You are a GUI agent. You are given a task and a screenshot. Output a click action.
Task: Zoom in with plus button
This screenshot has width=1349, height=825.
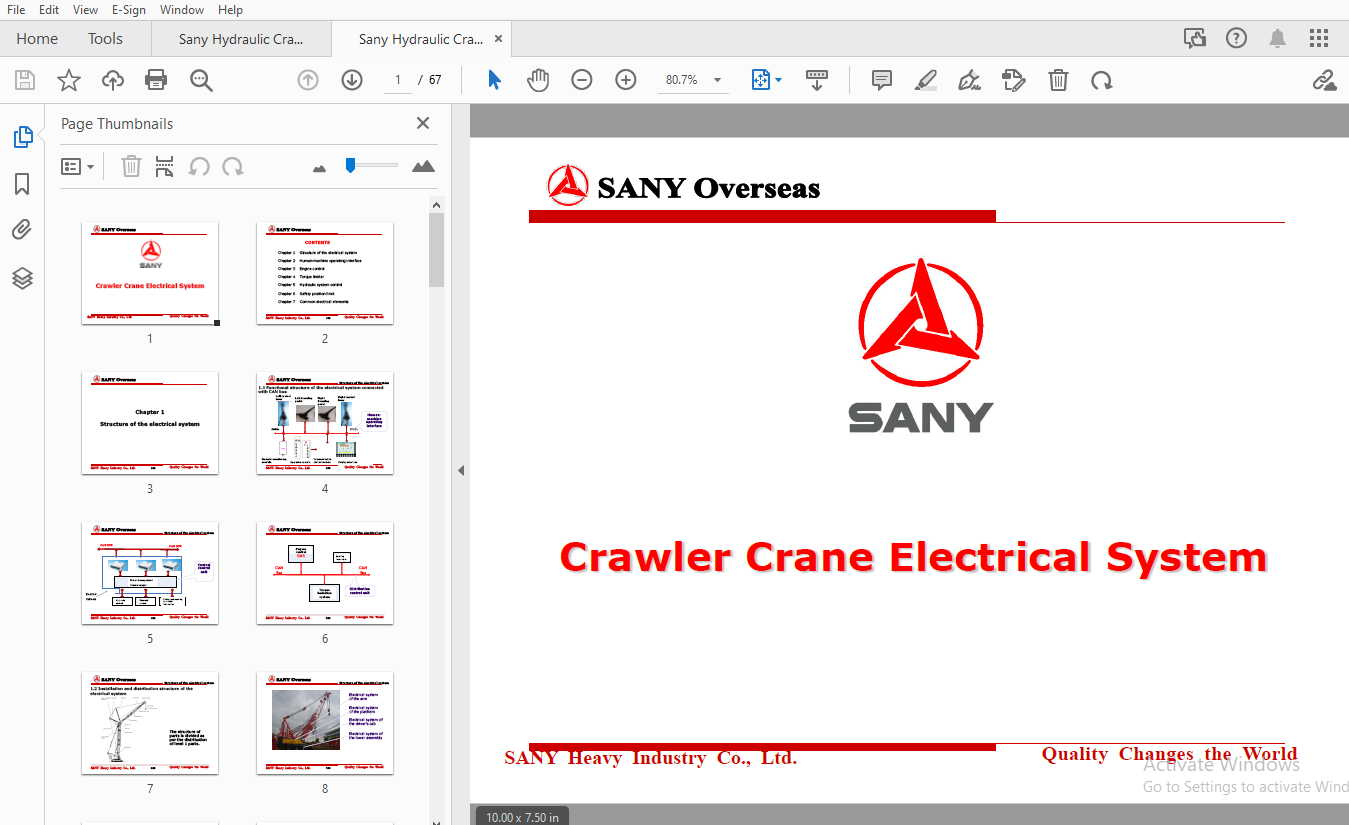[626, 80]
